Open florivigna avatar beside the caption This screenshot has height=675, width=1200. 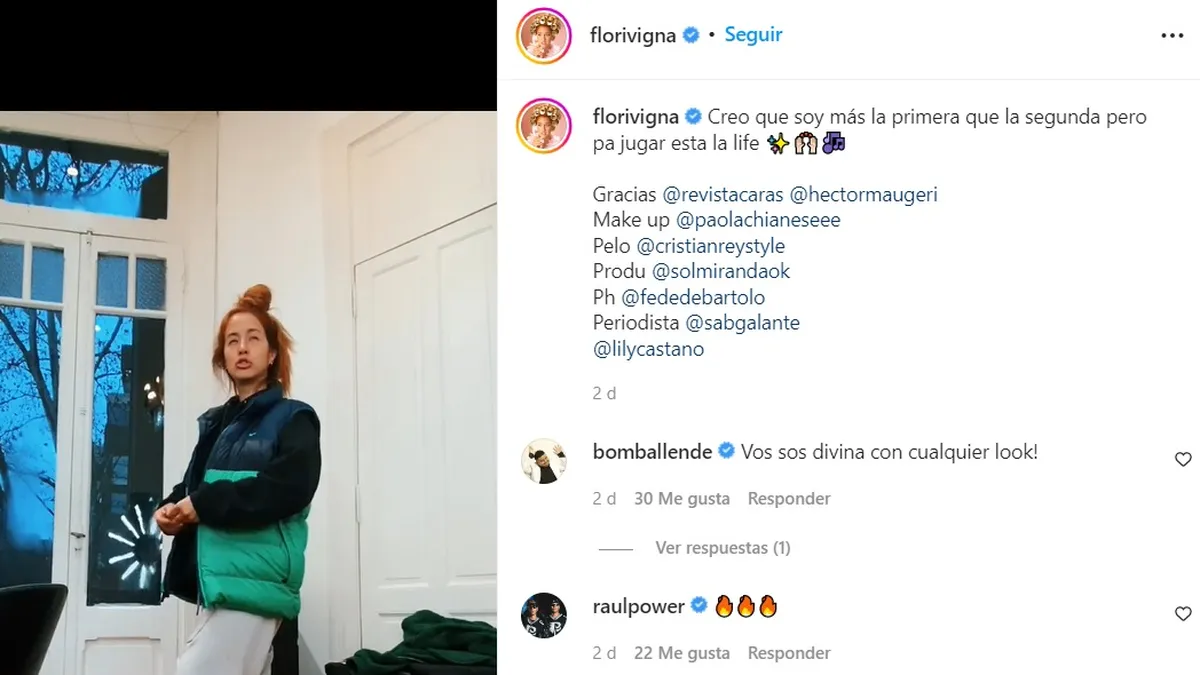[x=544, y=126]
